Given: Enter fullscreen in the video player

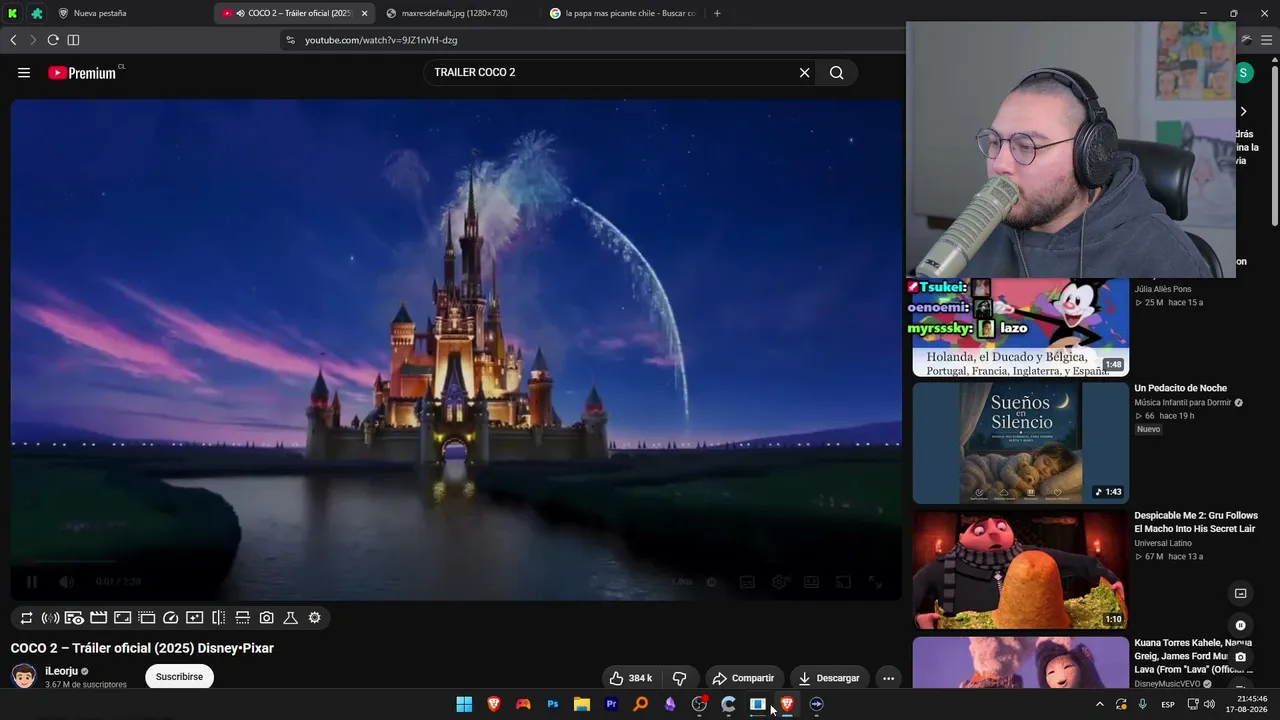Looking at the screenshot, I should [x=875, y=582].
